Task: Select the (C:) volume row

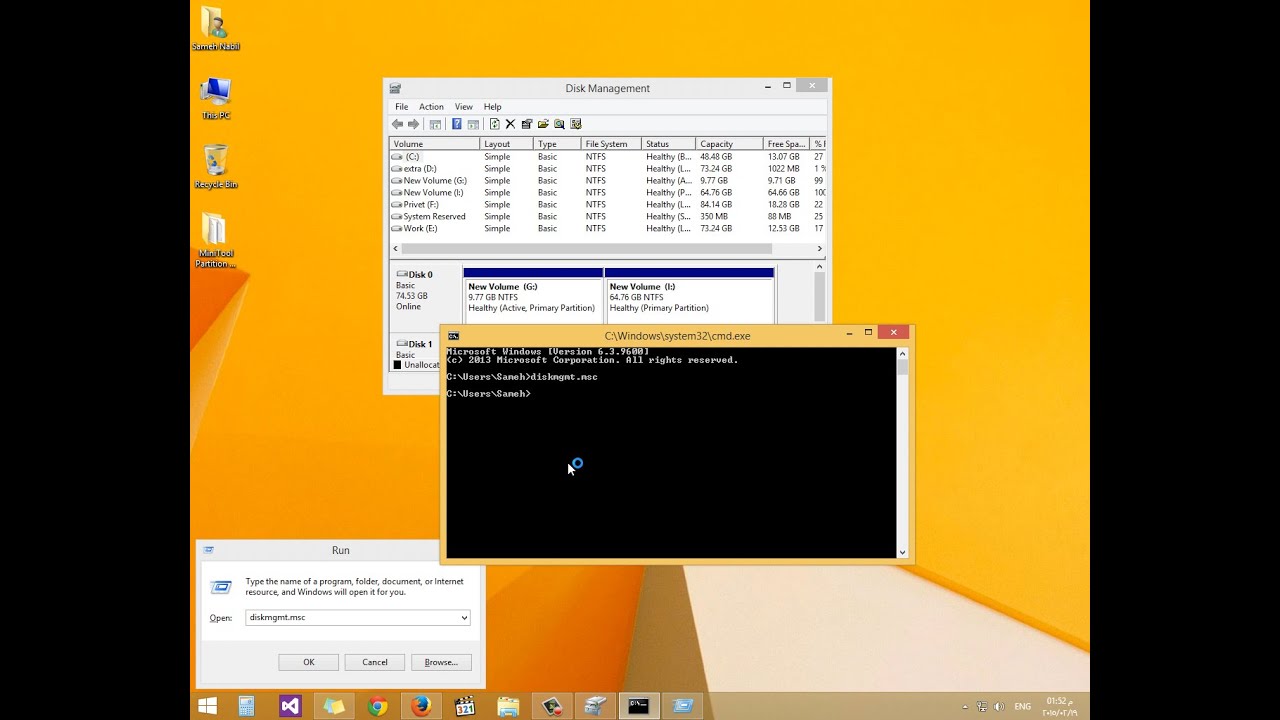Action: [x=607, y=157]
